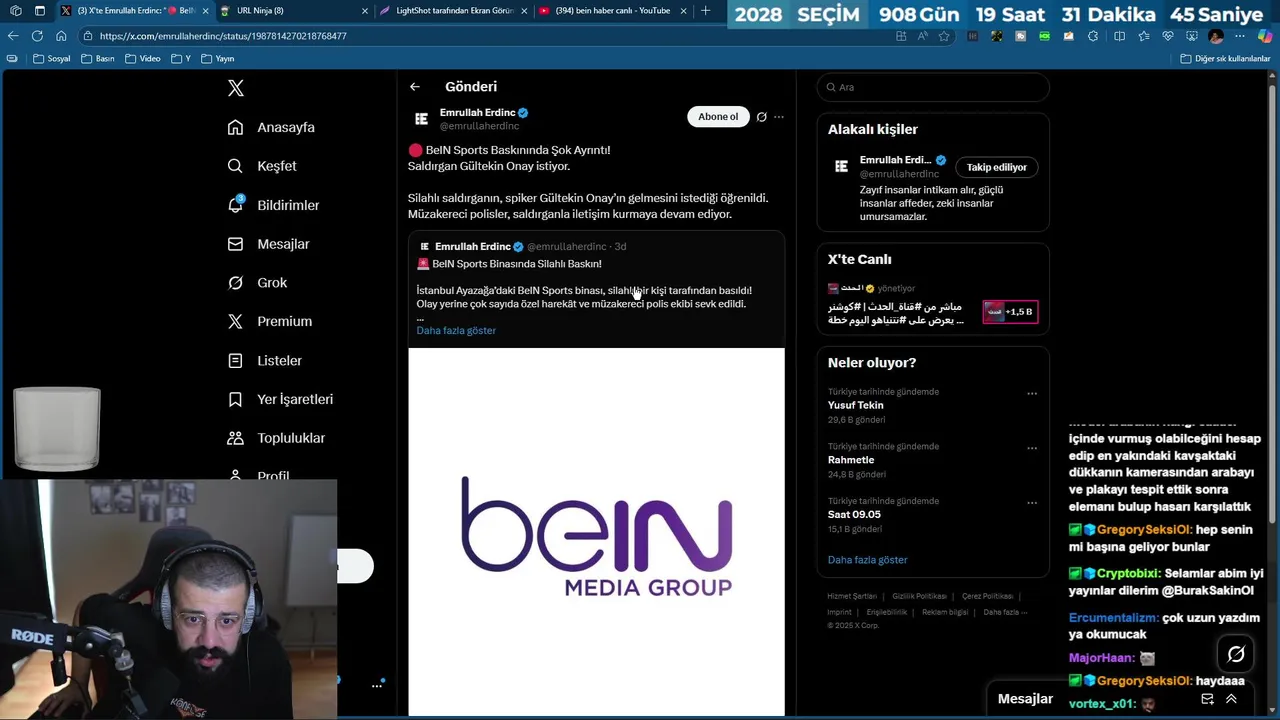Image resolution: width=1280 pixels, height=720 pixels.
Task: Add the page to favorites with the star icon
Action: tap(944, 36)
